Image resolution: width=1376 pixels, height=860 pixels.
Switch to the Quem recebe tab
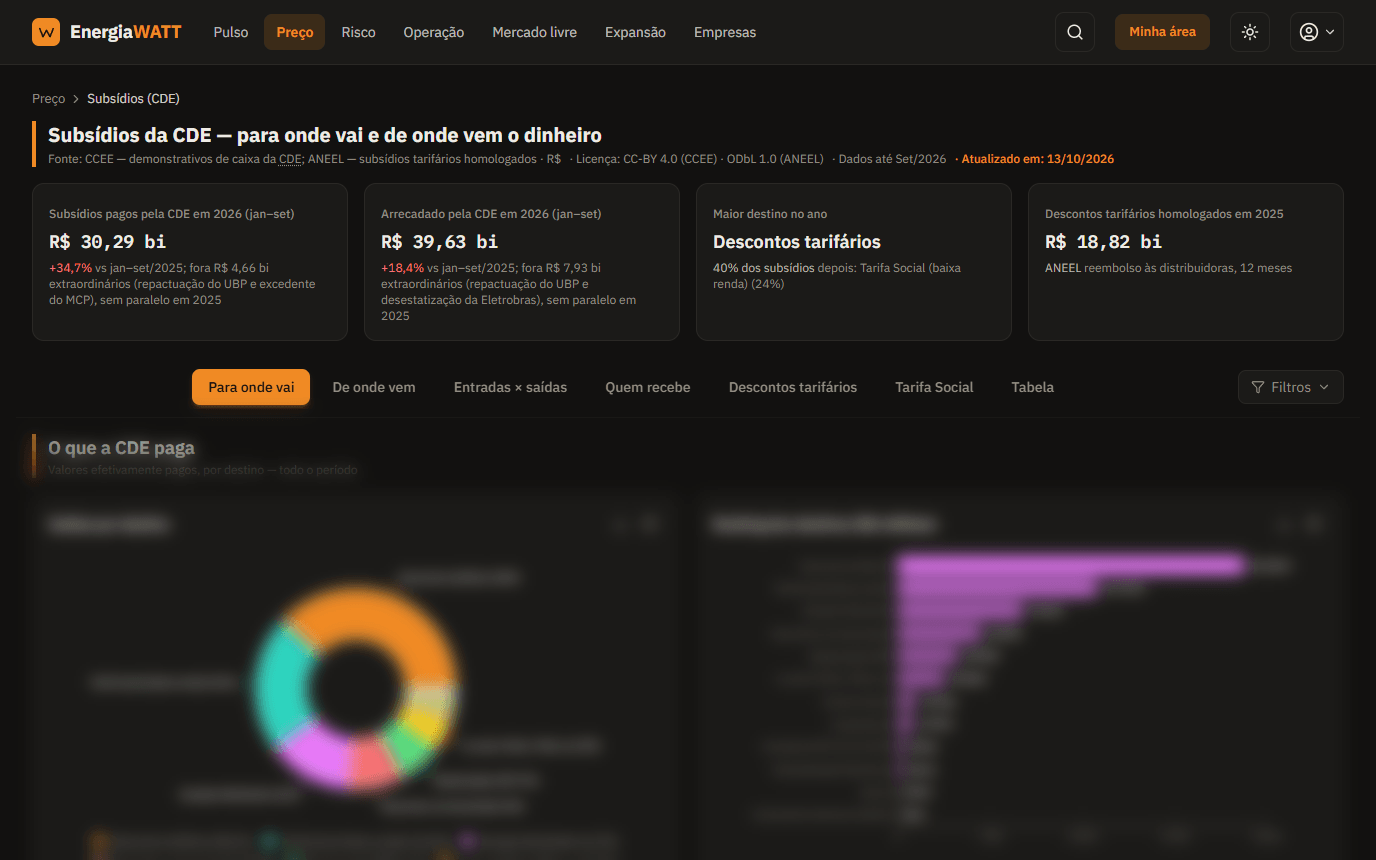pos(648,387)
